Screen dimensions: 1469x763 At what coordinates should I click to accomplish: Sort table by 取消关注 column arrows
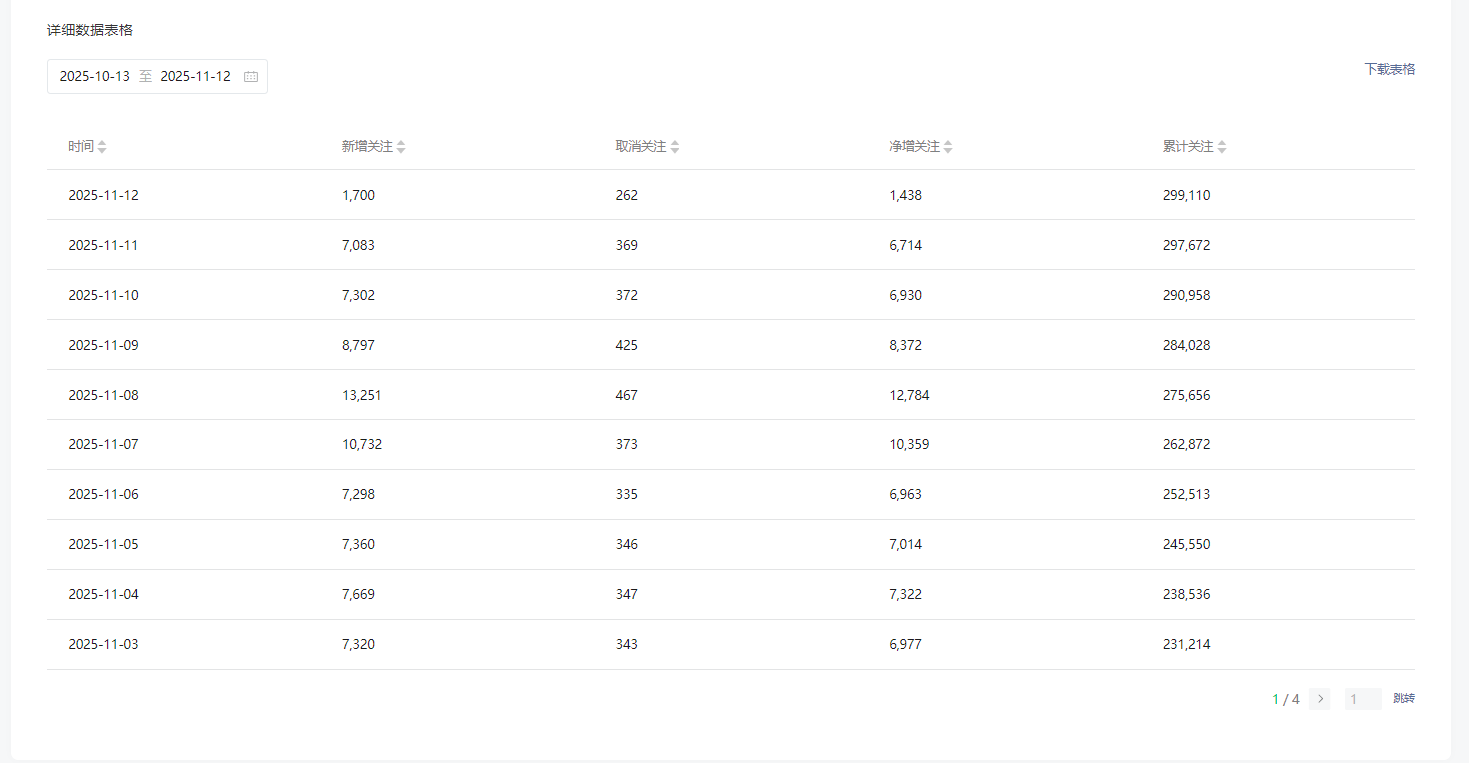pyautogui.click(x=675, y=147)
